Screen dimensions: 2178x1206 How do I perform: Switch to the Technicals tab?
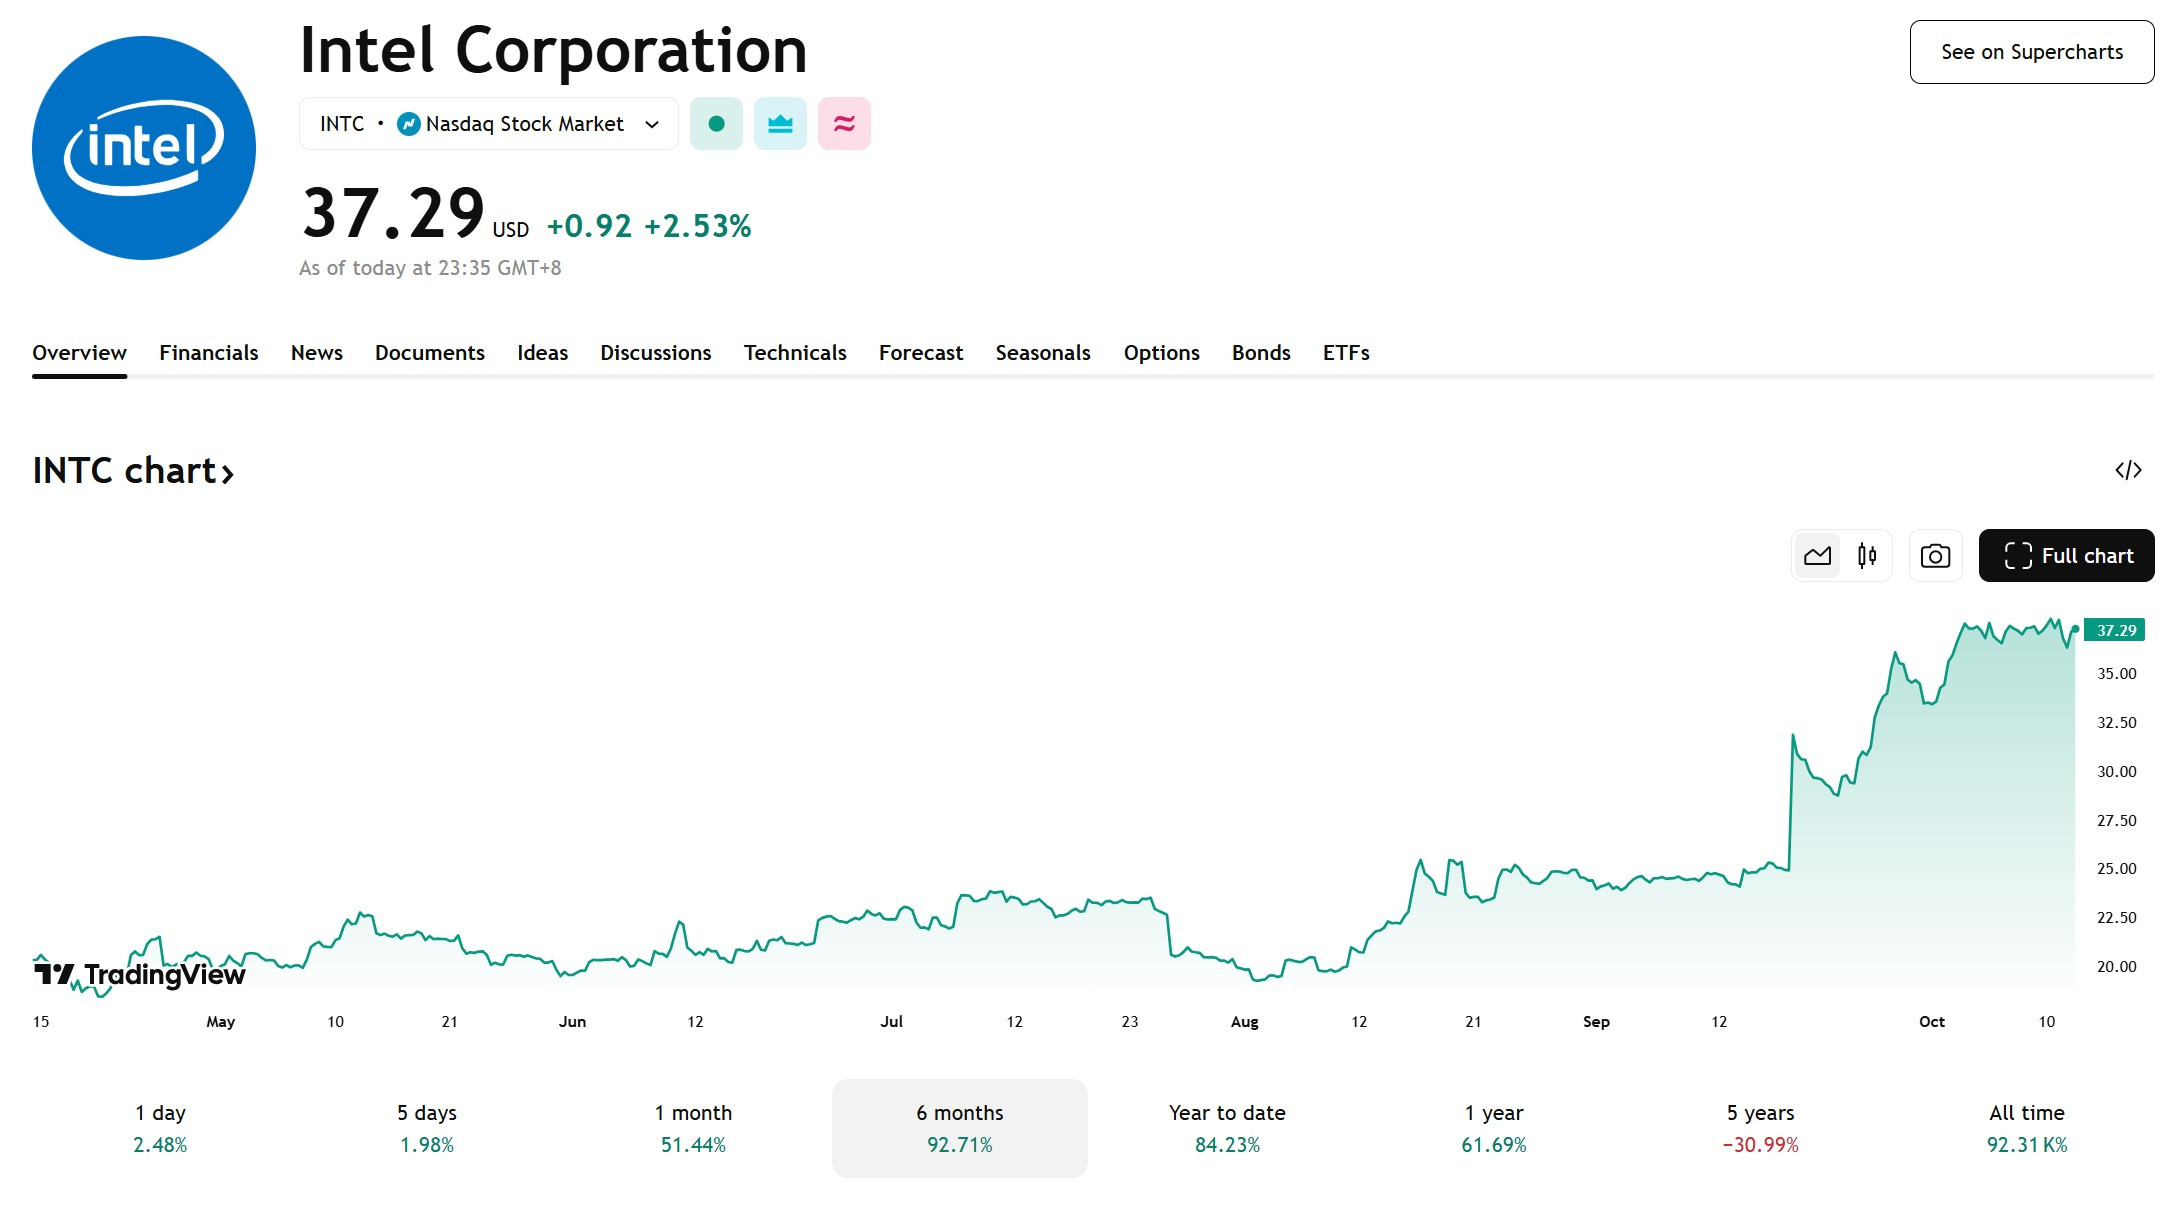(795, 353)
